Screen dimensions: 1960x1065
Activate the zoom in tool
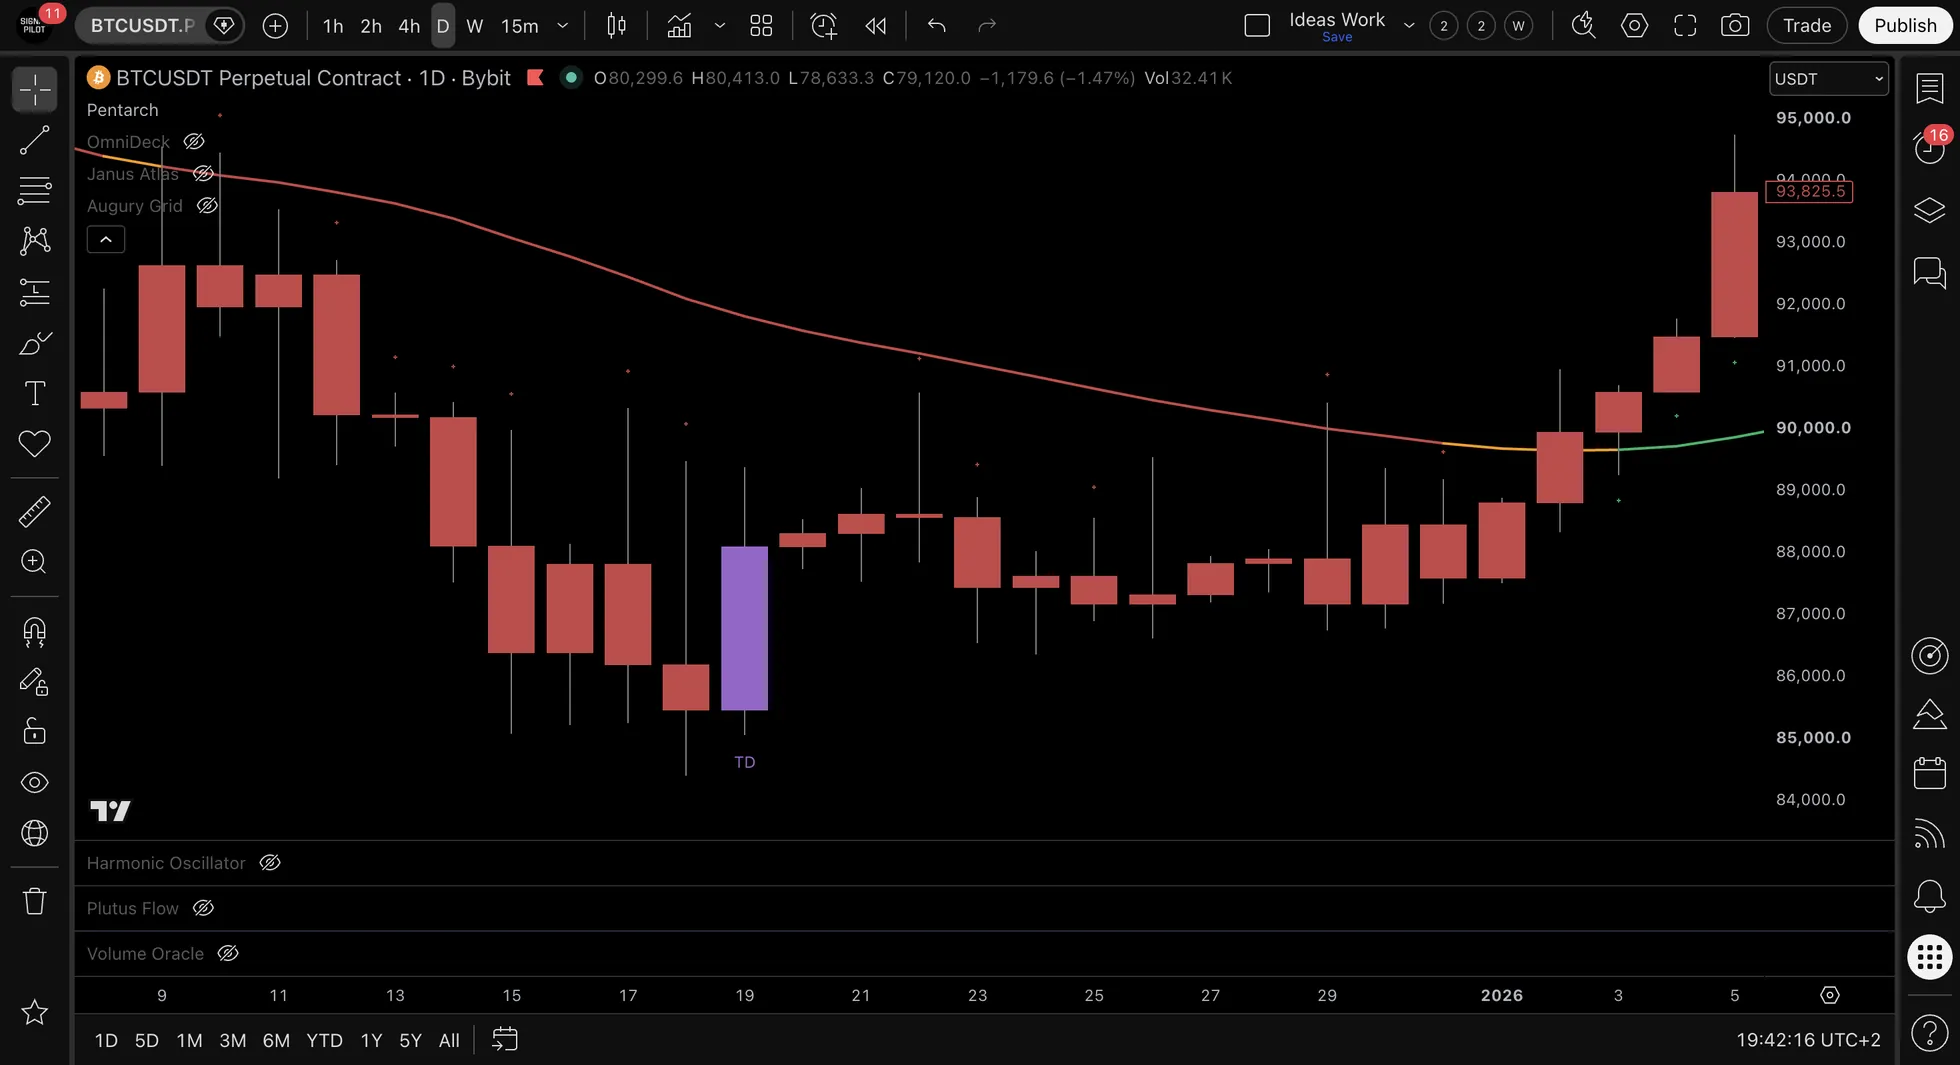coord(34,562)
